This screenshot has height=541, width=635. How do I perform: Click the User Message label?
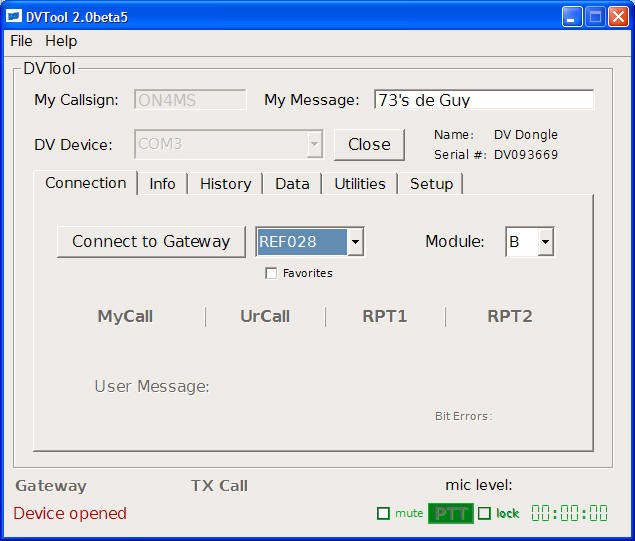(152, 386)
